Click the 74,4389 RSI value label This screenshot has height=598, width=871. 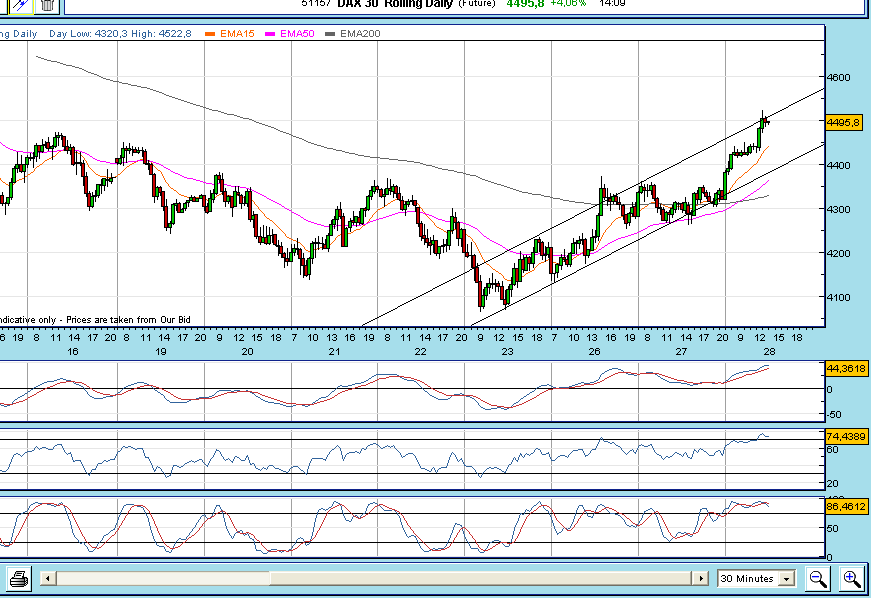(845, 436)
